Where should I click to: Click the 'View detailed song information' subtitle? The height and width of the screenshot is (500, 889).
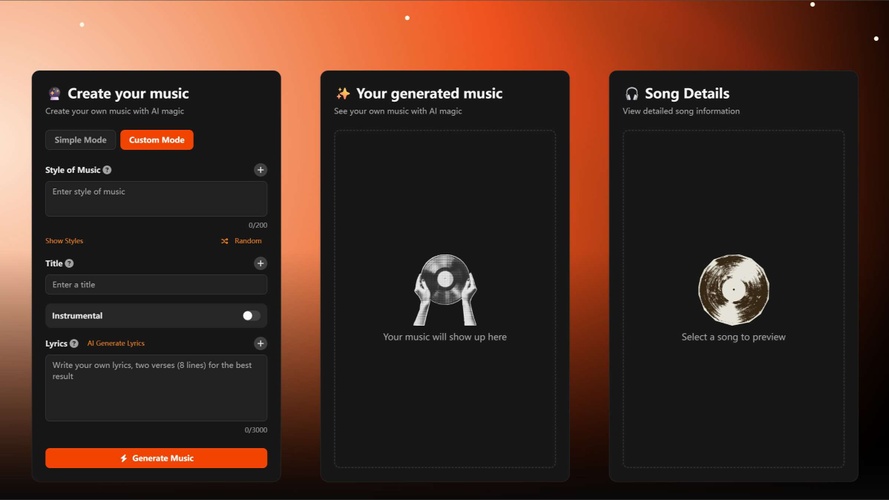point(681,111)
